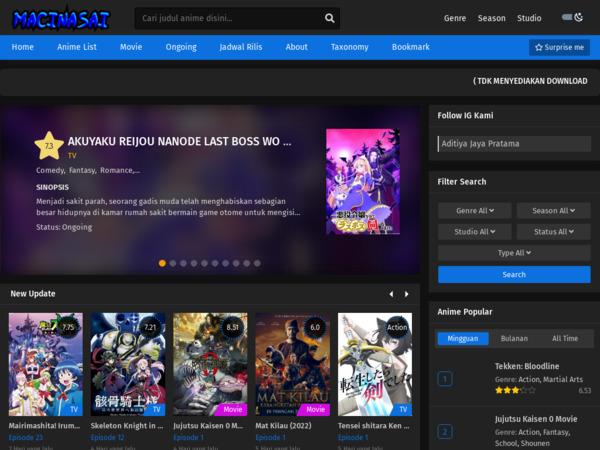
Task: Expand Type All dropdown
Action: [x=514, y=253]
